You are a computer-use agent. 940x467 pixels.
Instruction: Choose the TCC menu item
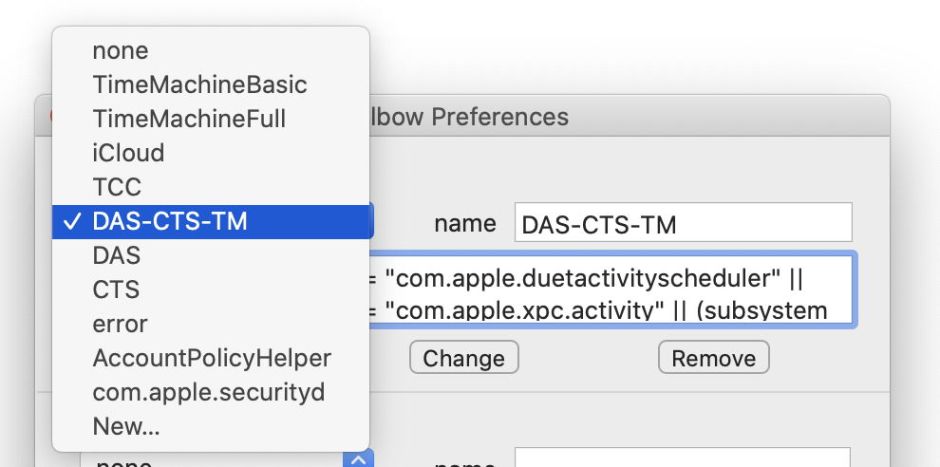(x=117, y=187)
